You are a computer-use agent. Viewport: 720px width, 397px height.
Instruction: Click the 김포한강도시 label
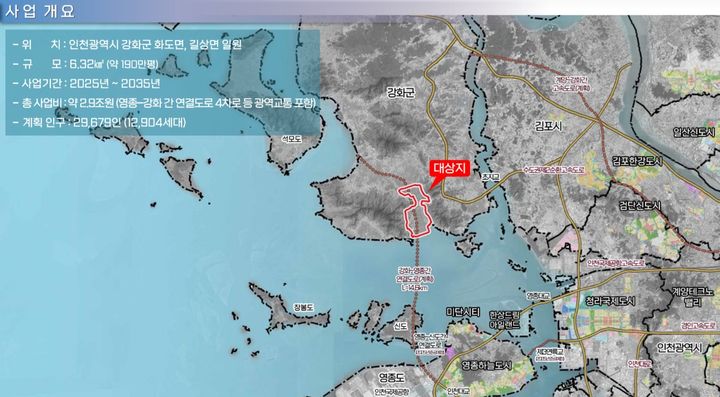pos(637,161)
